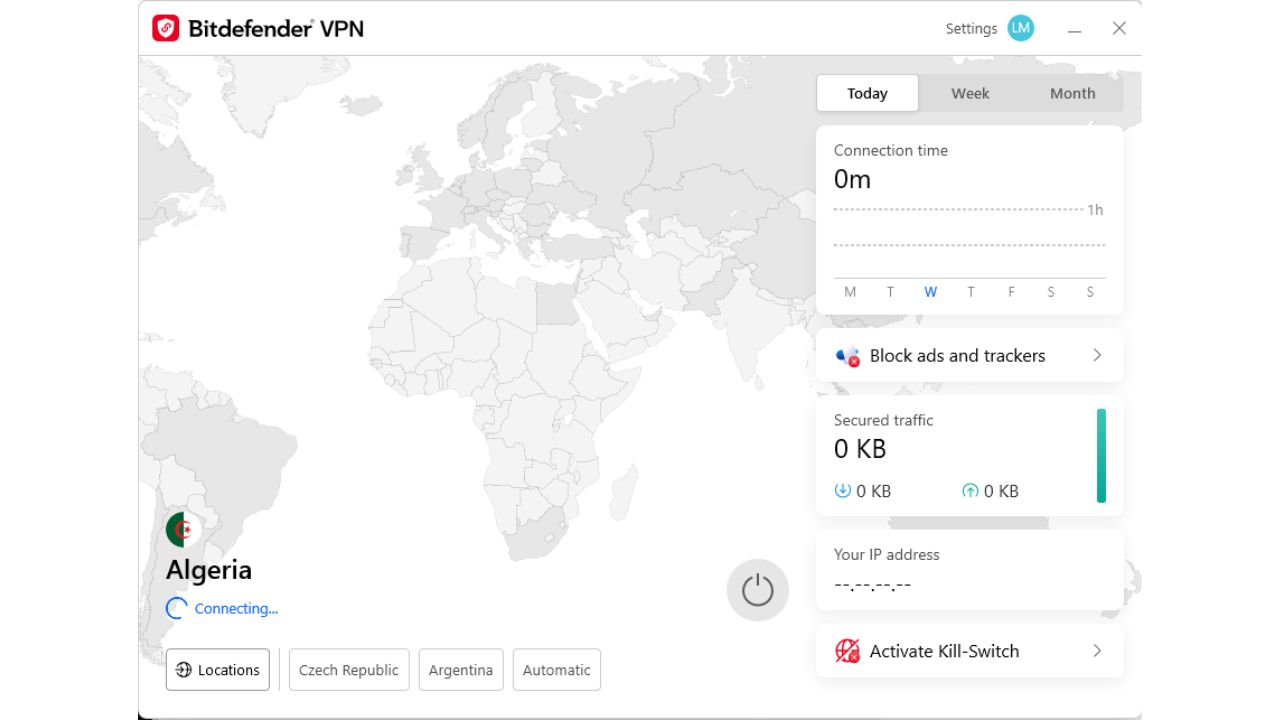Image resolution: width=1280 pixels, height=720 pixels.
Task: Open the Block ads and trackers feature
Action: tap(956, 355)
